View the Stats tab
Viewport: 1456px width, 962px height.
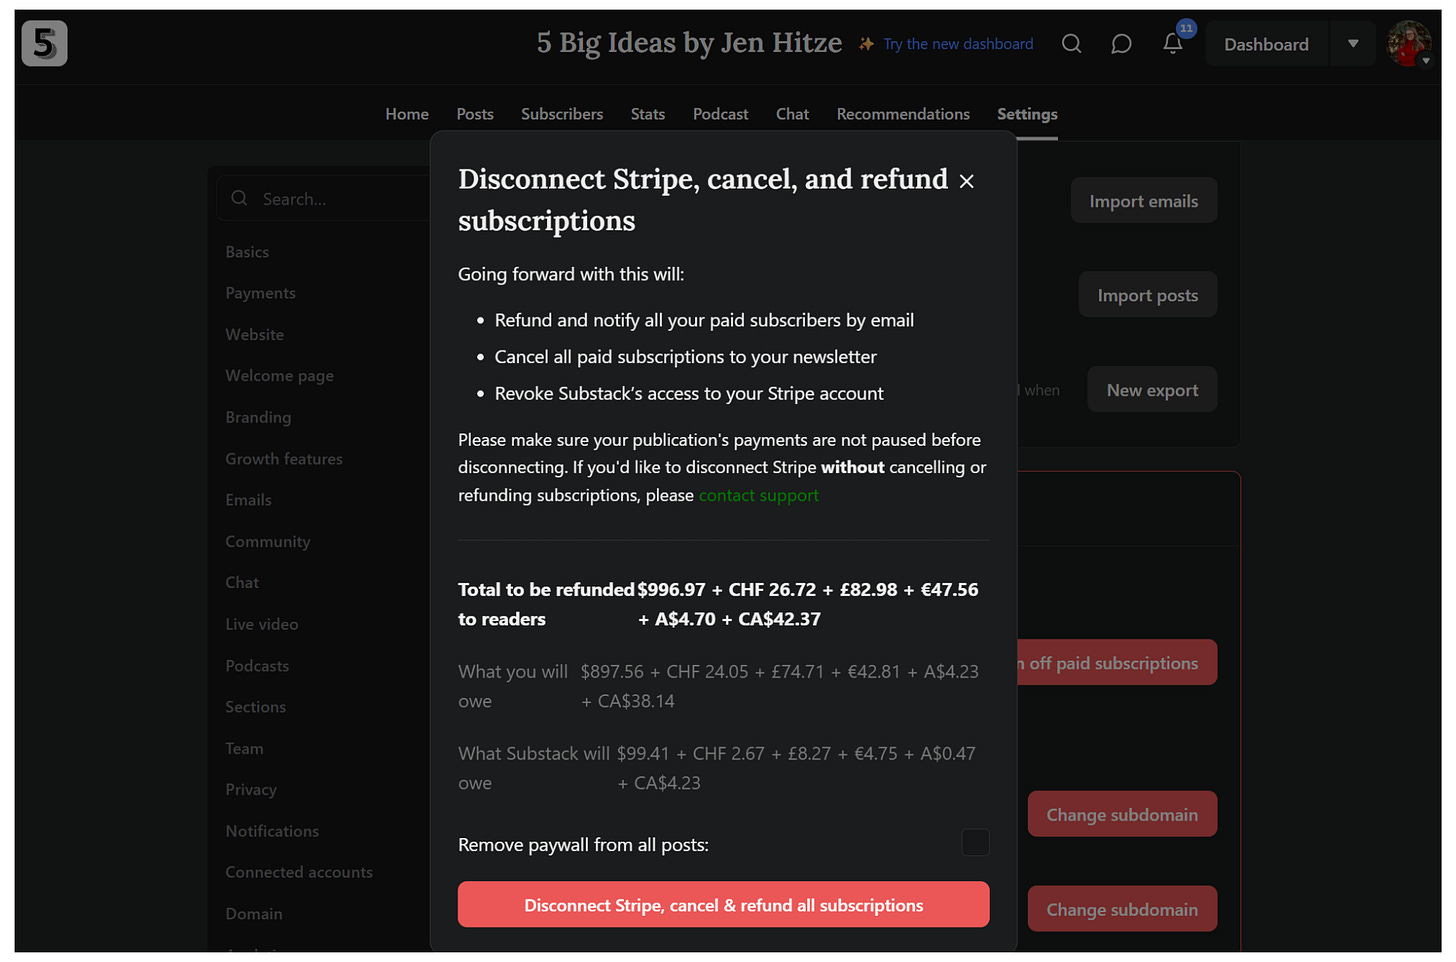pyautogui.click(x=648, y=114)
